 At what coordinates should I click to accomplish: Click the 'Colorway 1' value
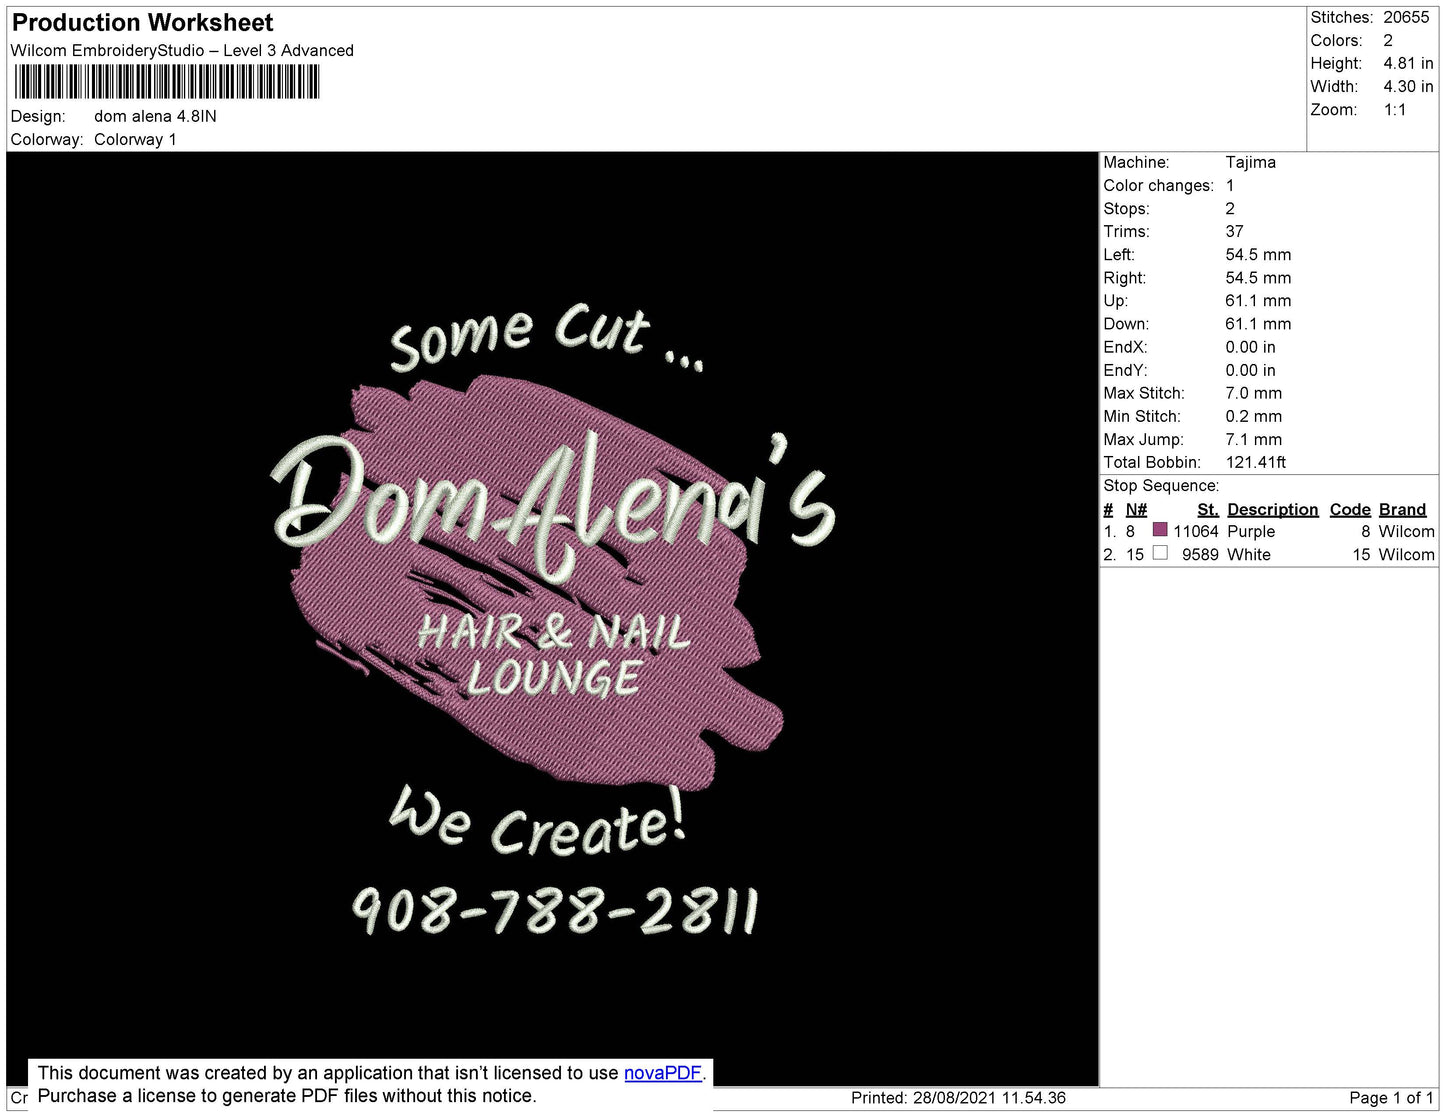click(x=135, y=140)
